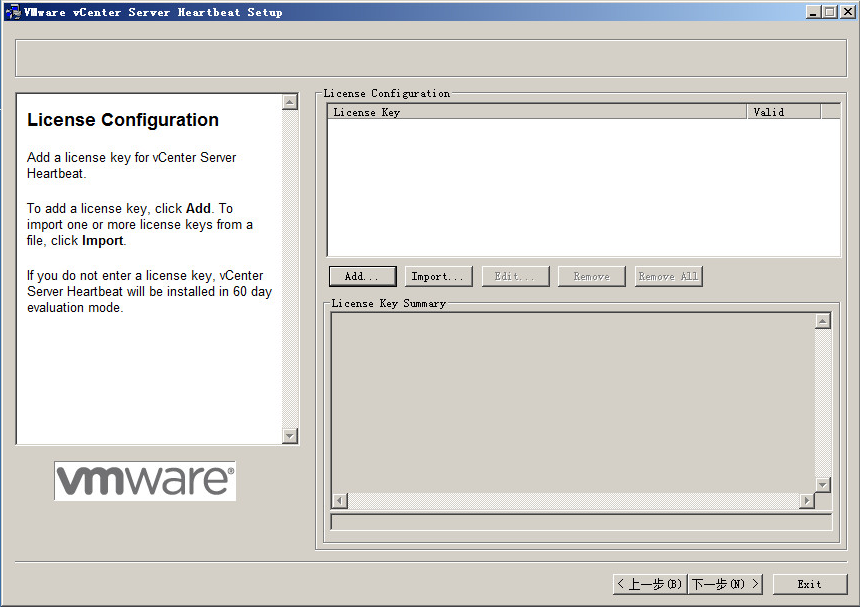860x607 pixels.
Task: Click the horizontal scrollbar track in Summary
Action: pos(573,500)
